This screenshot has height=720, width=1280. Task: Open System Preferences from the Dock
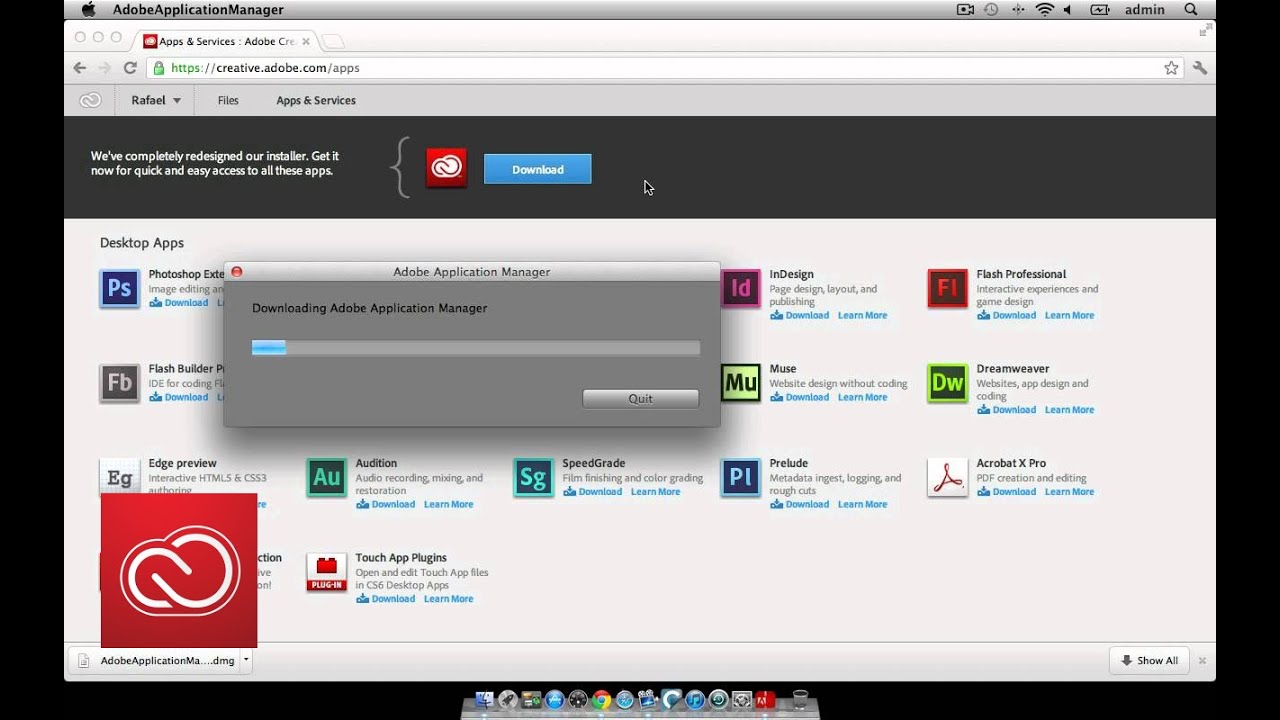742,700
